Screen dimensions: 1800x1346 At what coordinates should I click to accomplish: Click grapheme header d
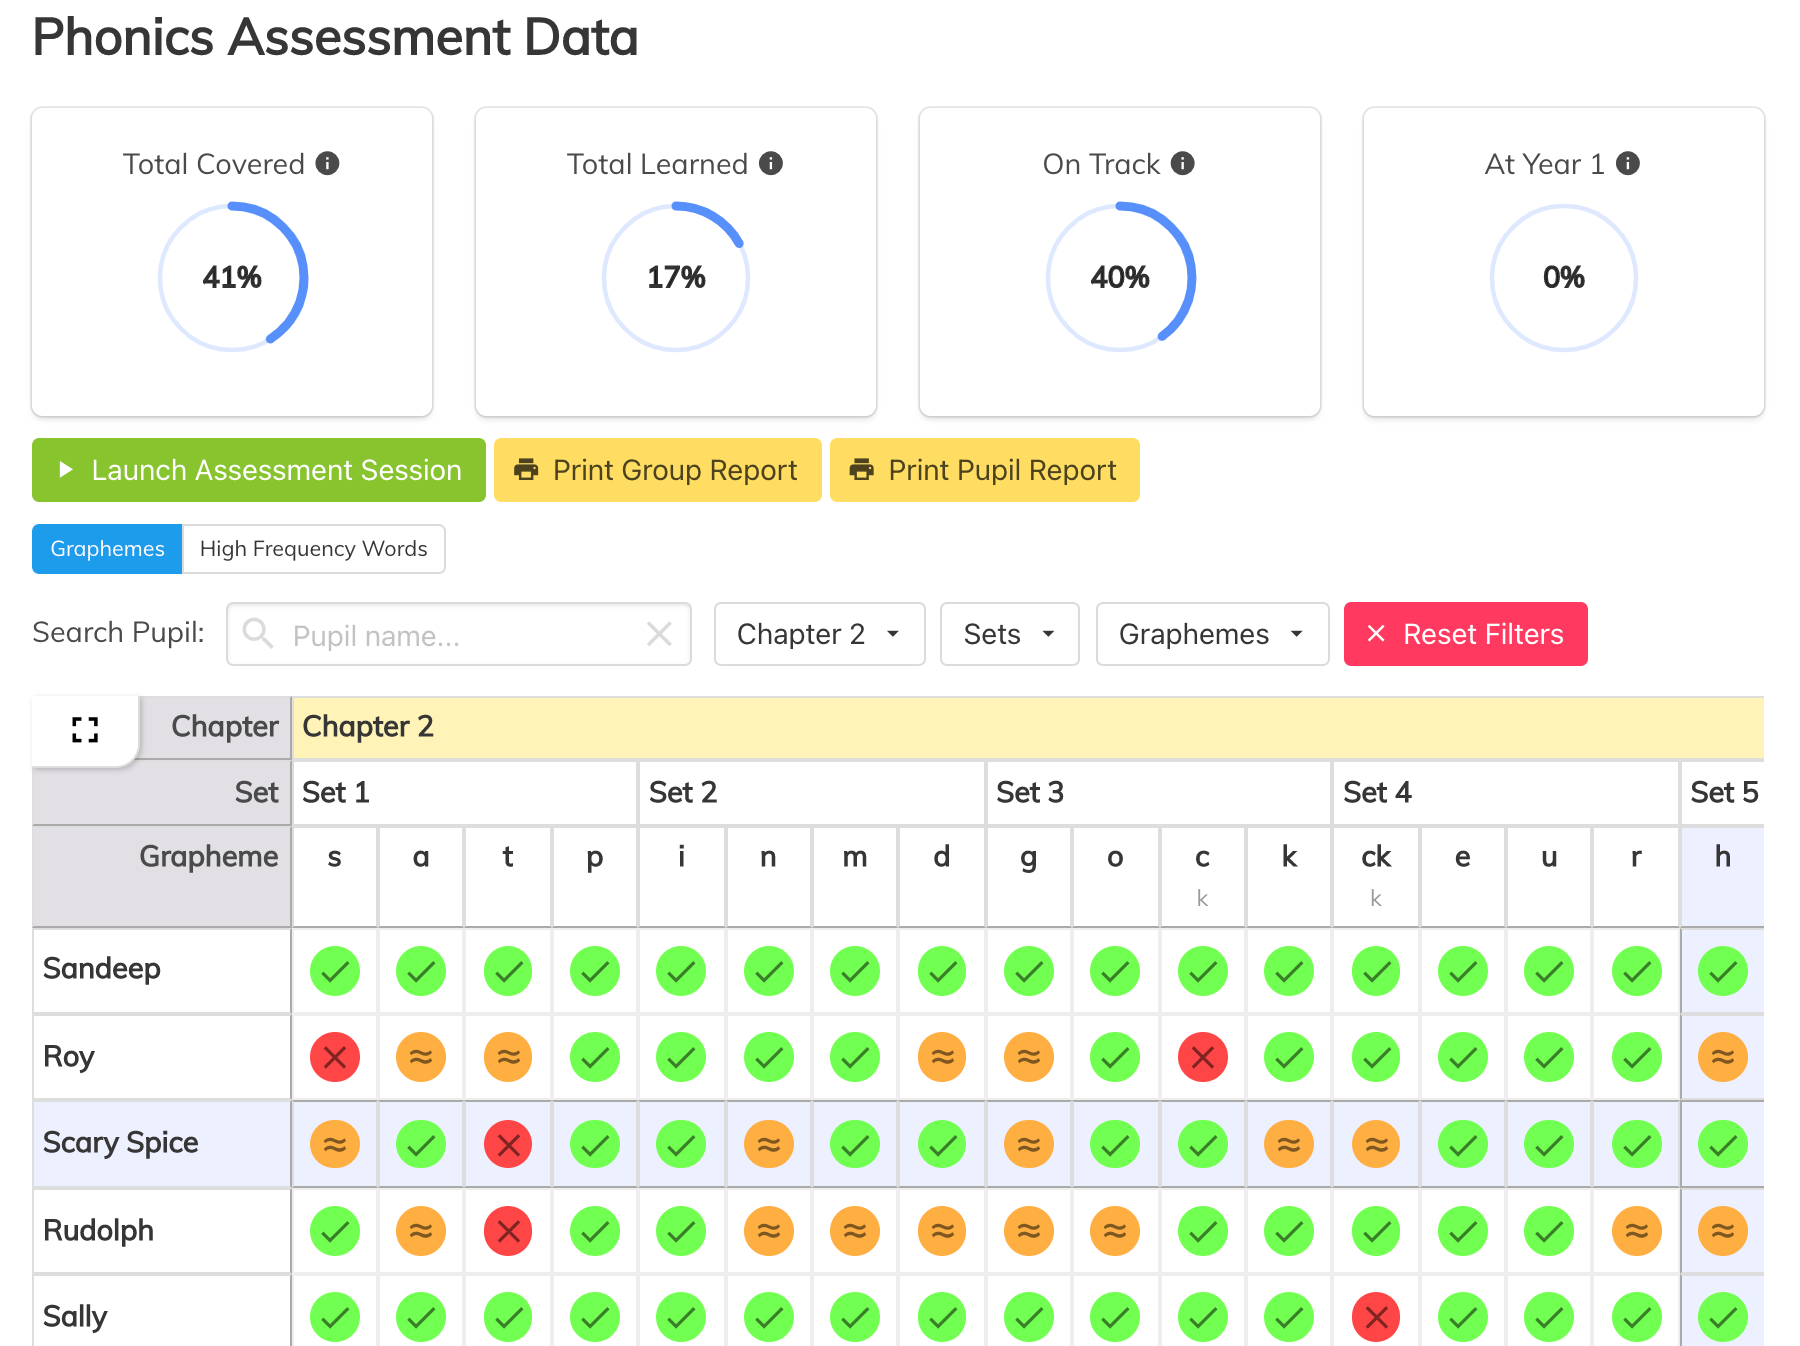click(942, 876)
